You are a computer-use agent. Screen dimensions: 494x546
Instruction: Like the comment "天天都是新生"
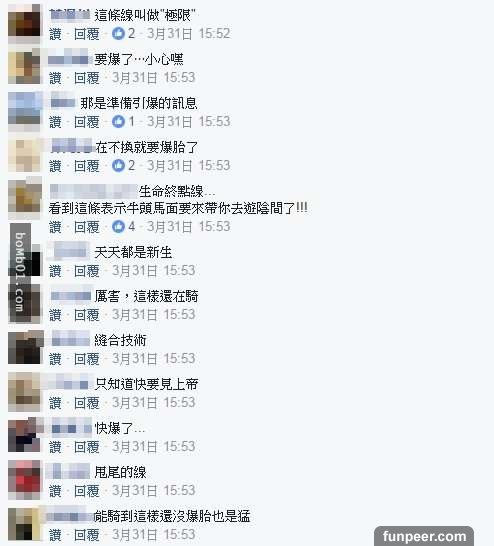coord(55,271)
